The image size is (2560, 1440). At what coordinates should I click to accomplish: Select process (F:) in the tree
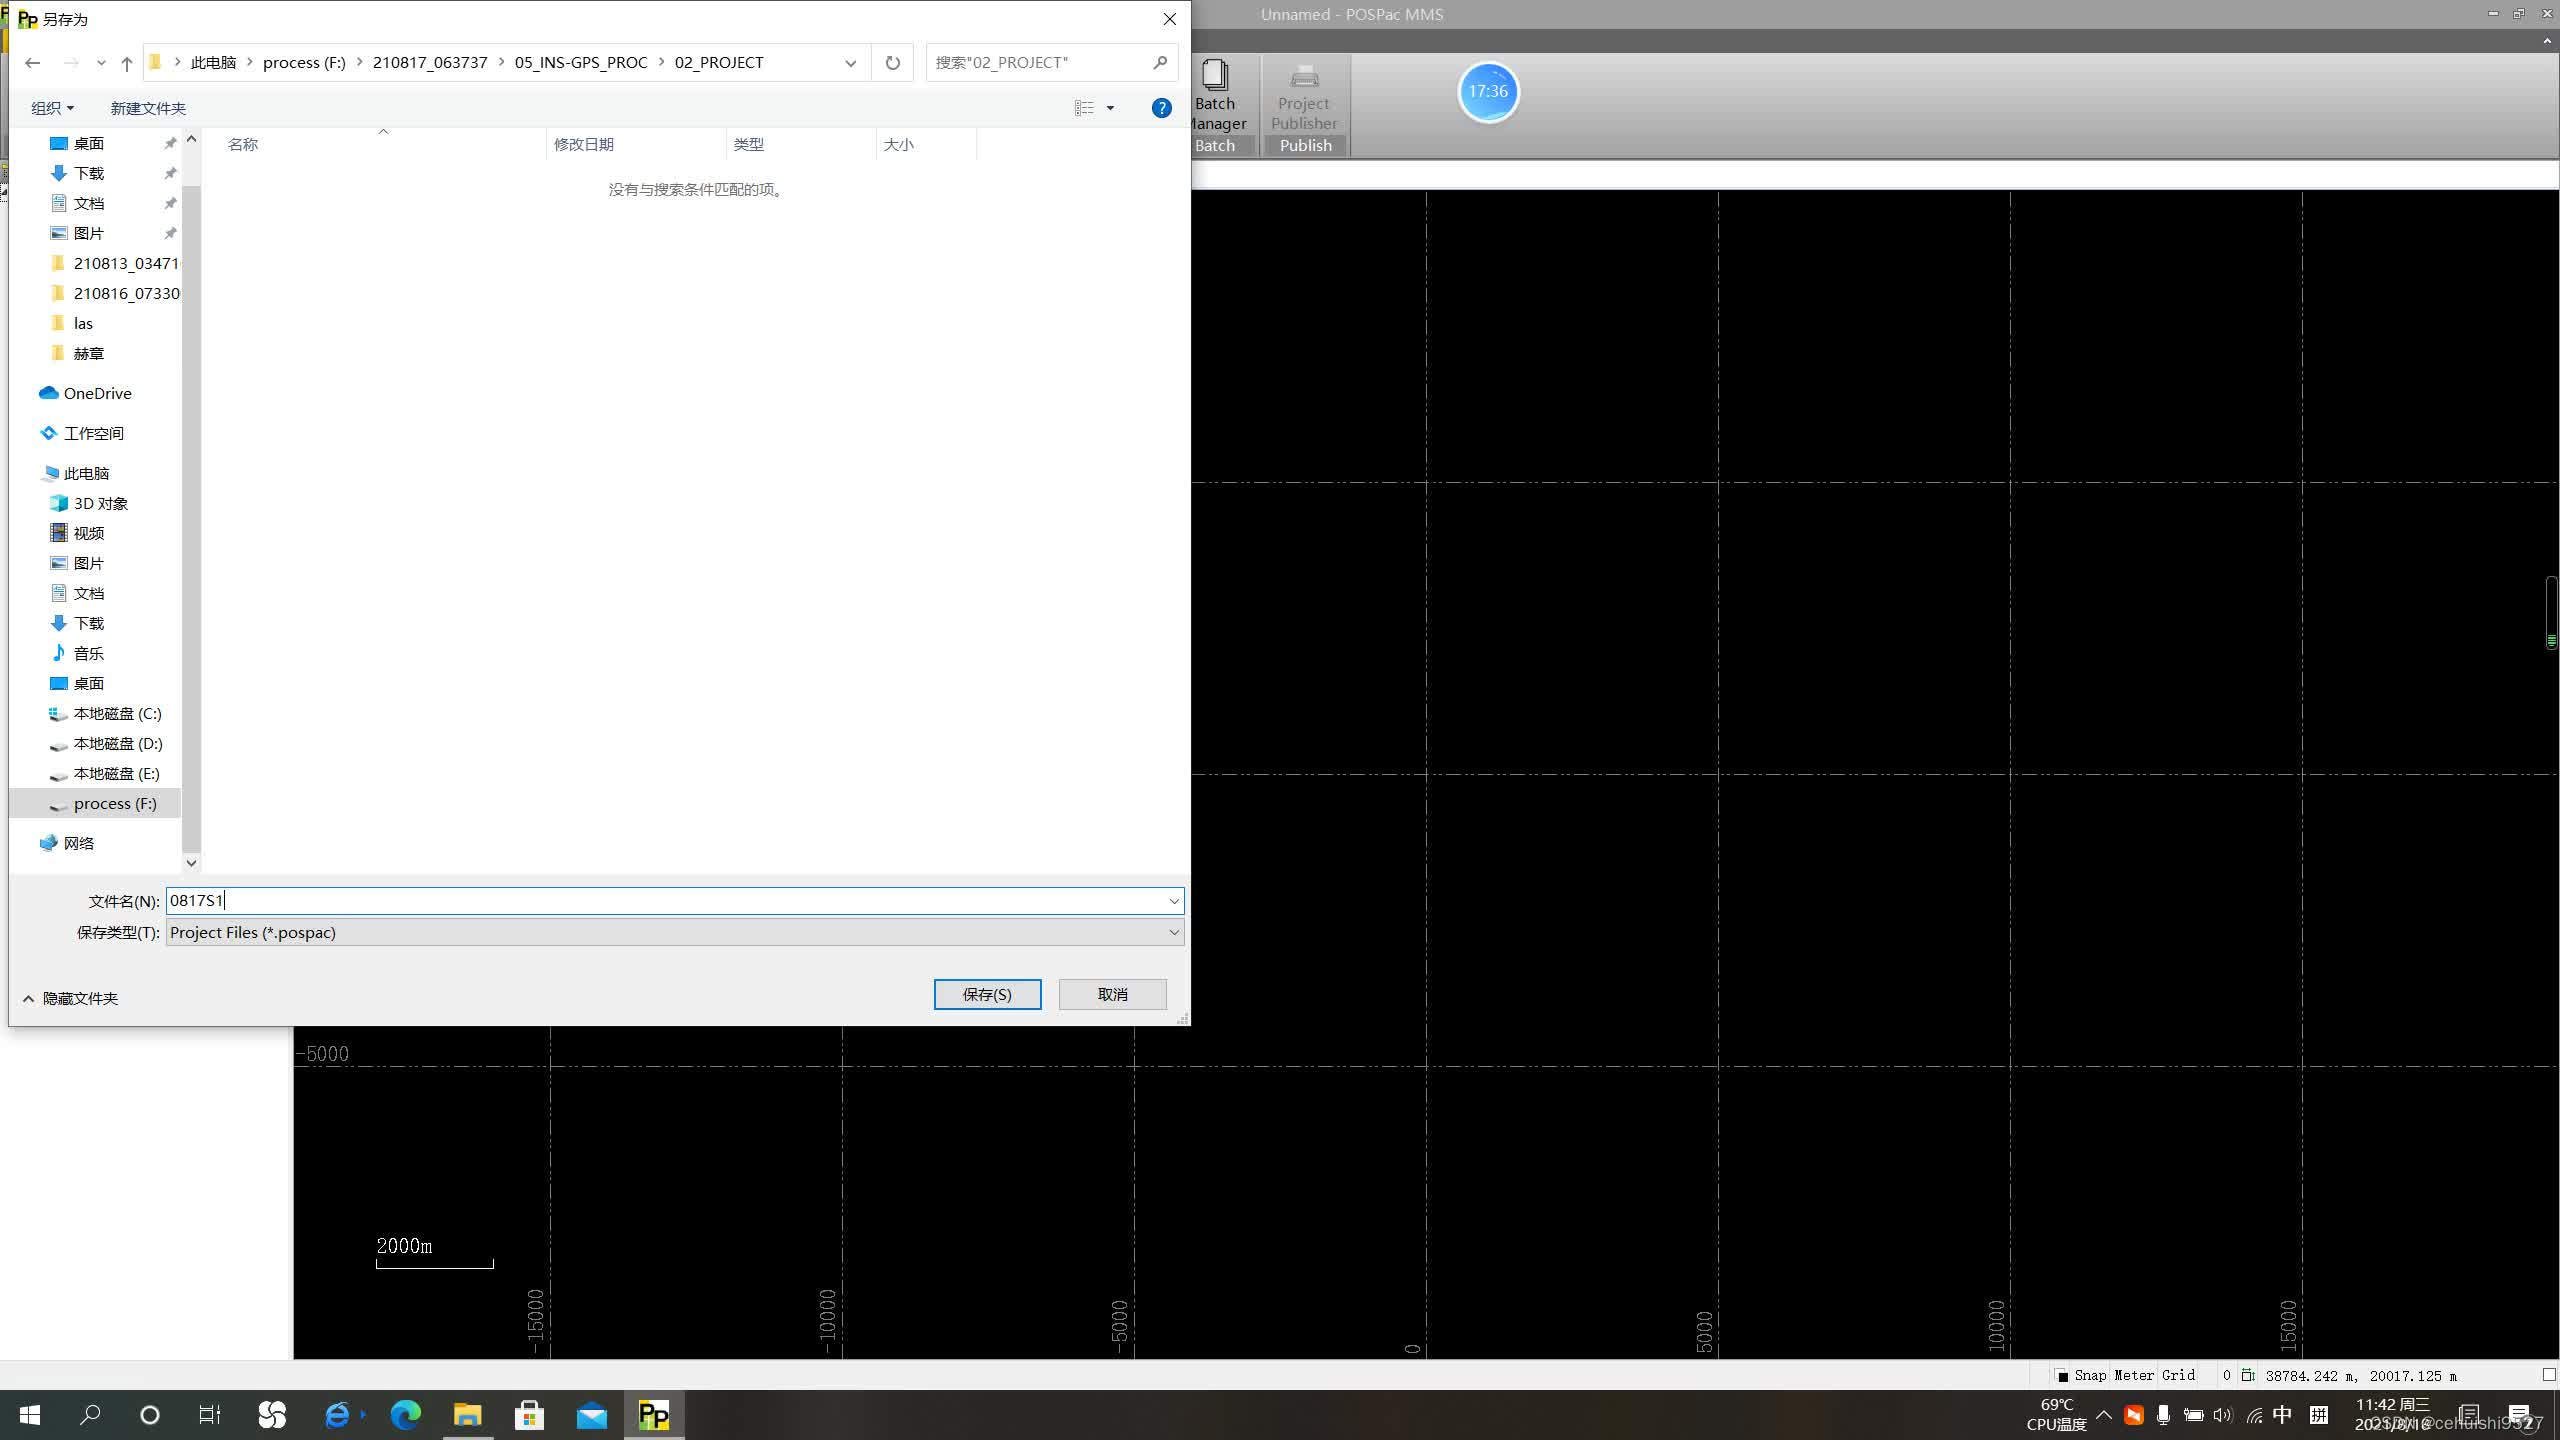114,803
